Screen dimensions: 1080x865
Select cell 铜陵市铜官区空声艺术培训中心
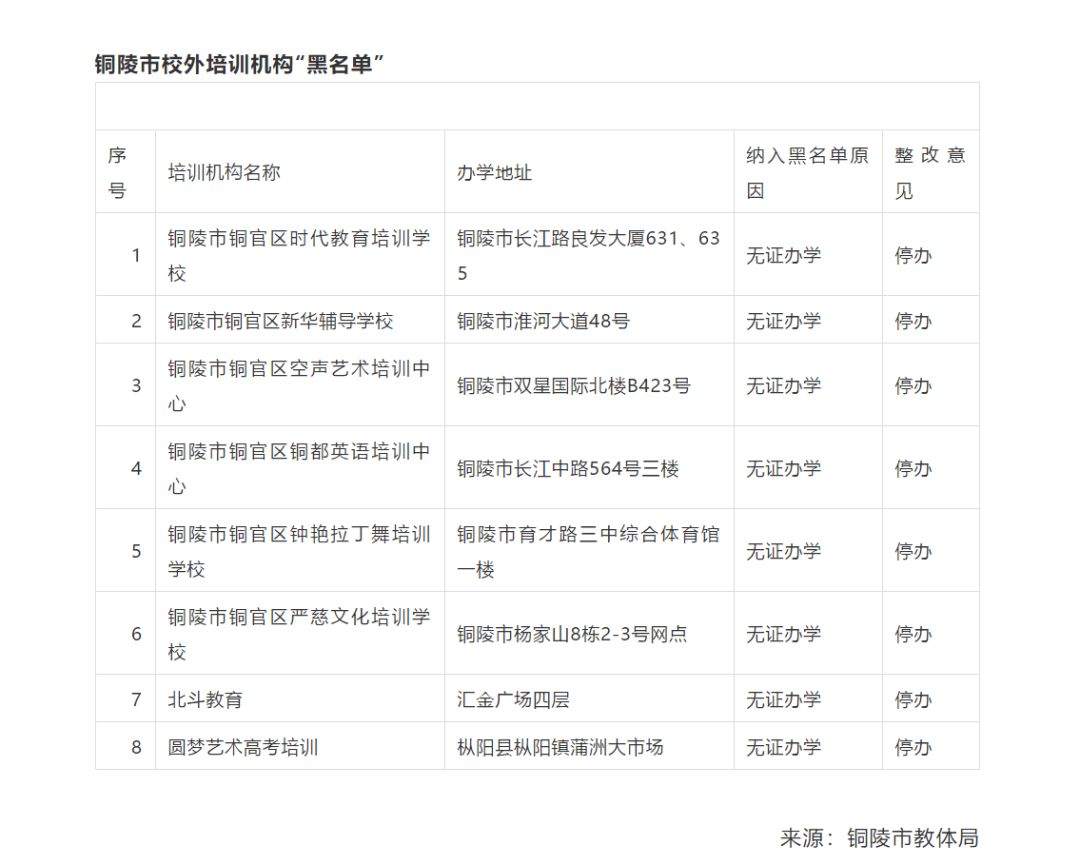[300, 385]
